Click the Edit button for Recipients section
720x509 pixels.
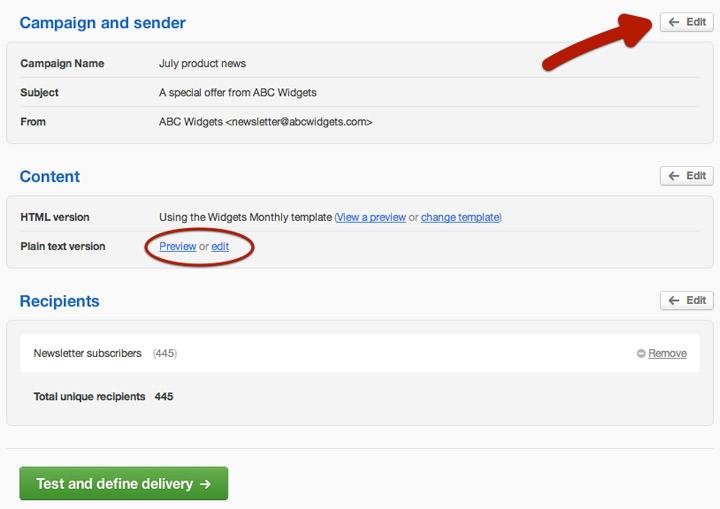[x=686, y=300]
